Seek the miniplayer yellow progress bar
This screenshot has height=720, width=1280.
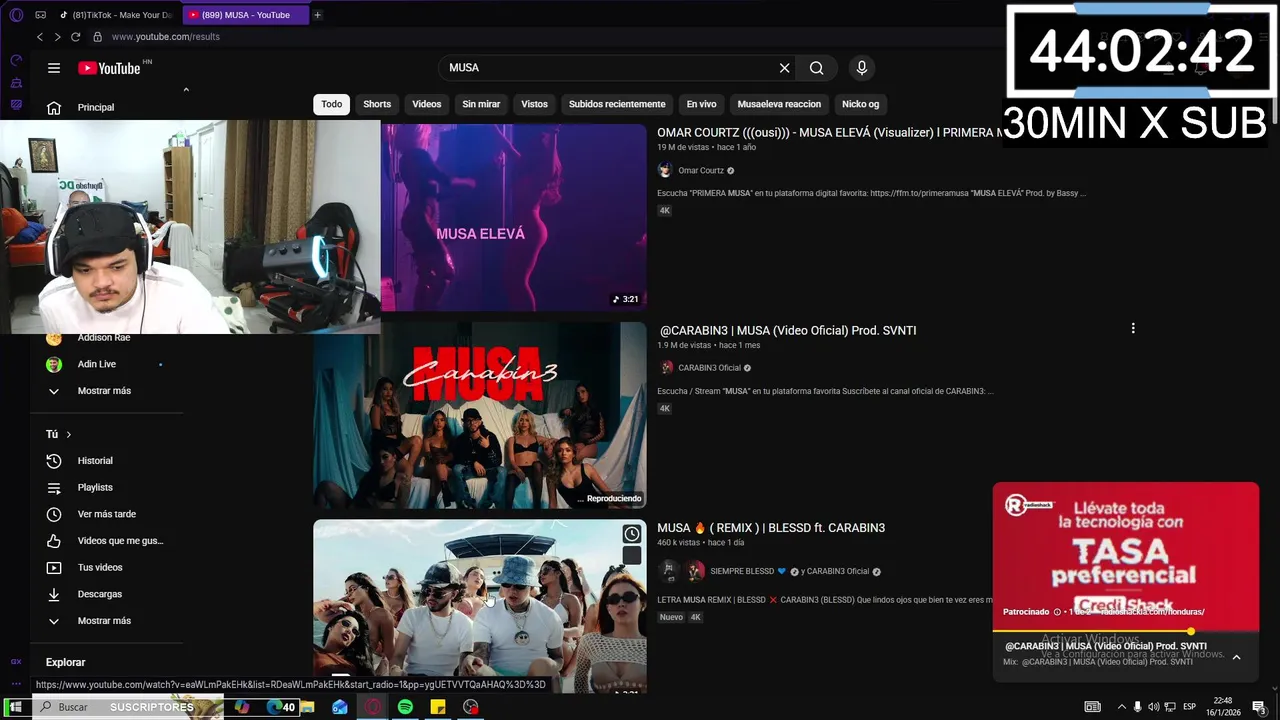tap(1126, 631)
